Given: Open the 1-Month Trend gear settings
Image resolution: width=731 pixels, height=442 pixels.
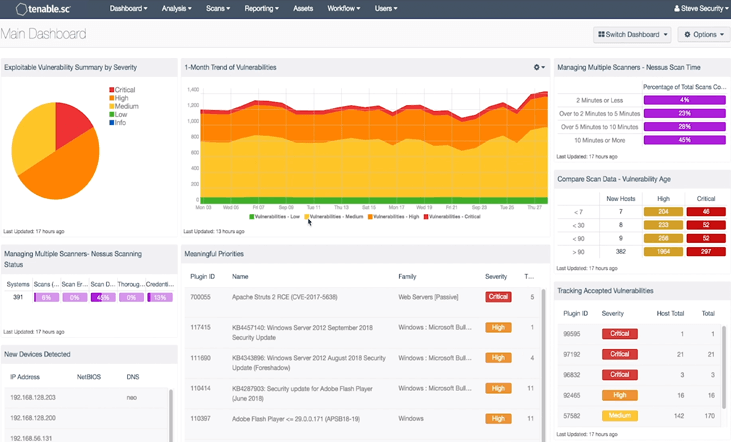Looking at the screenshot, I should [539, 68].
